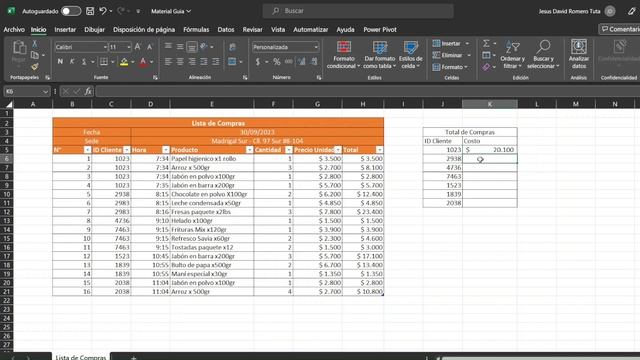Screen dimensions: 640x360
Task: Click the cell borders icon
Action: click(x=104, y=62)
